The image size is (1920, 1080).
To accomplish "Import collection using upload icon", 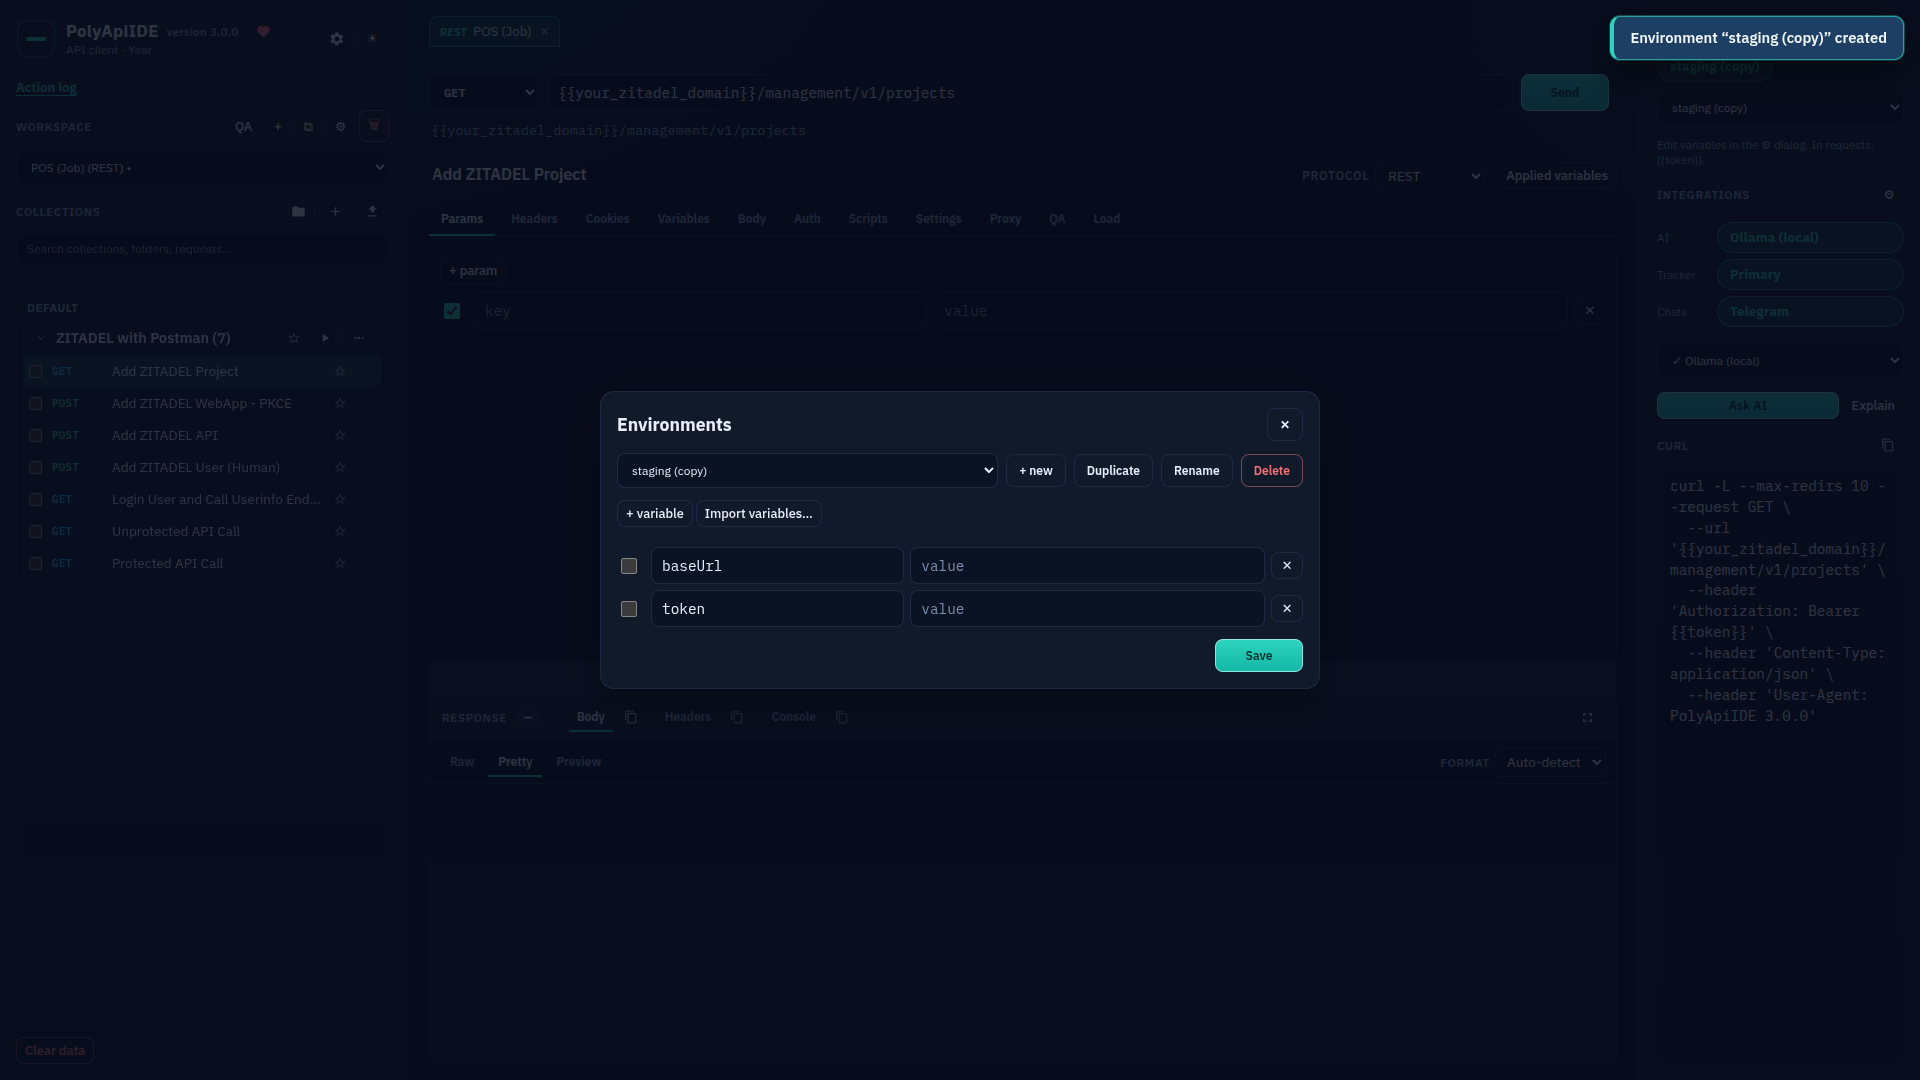I will (x=372, y=212).
